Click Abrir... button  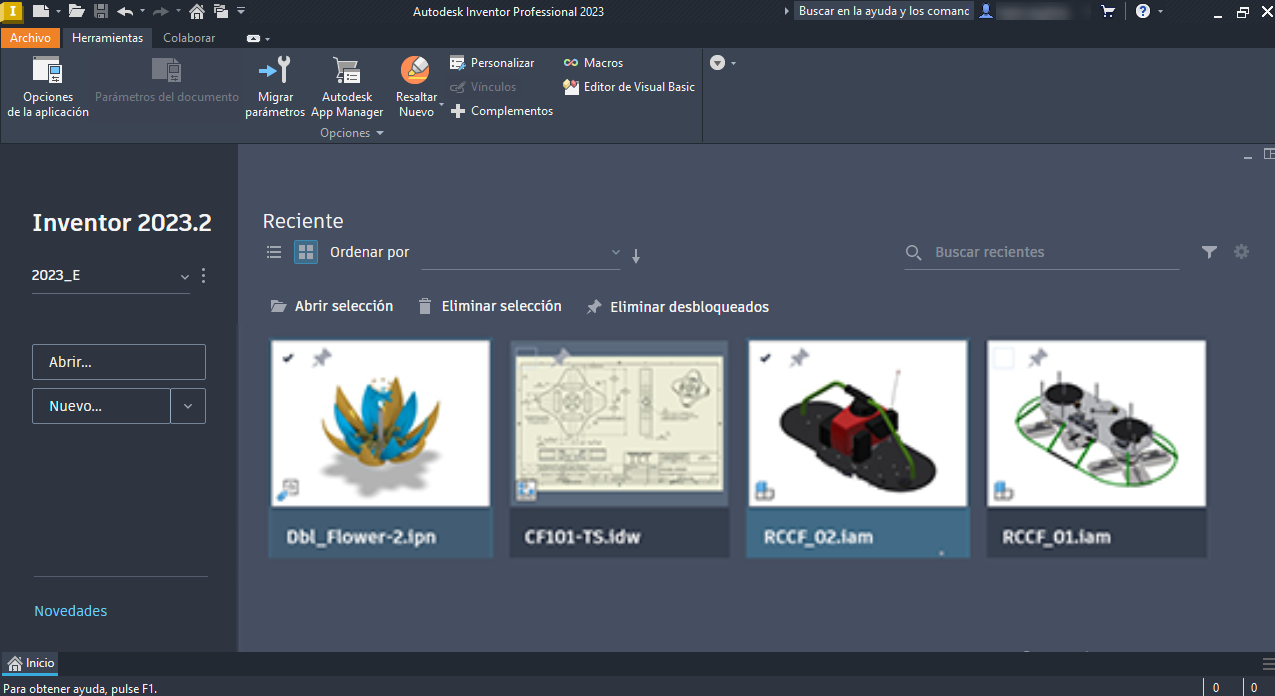[119, 362]
